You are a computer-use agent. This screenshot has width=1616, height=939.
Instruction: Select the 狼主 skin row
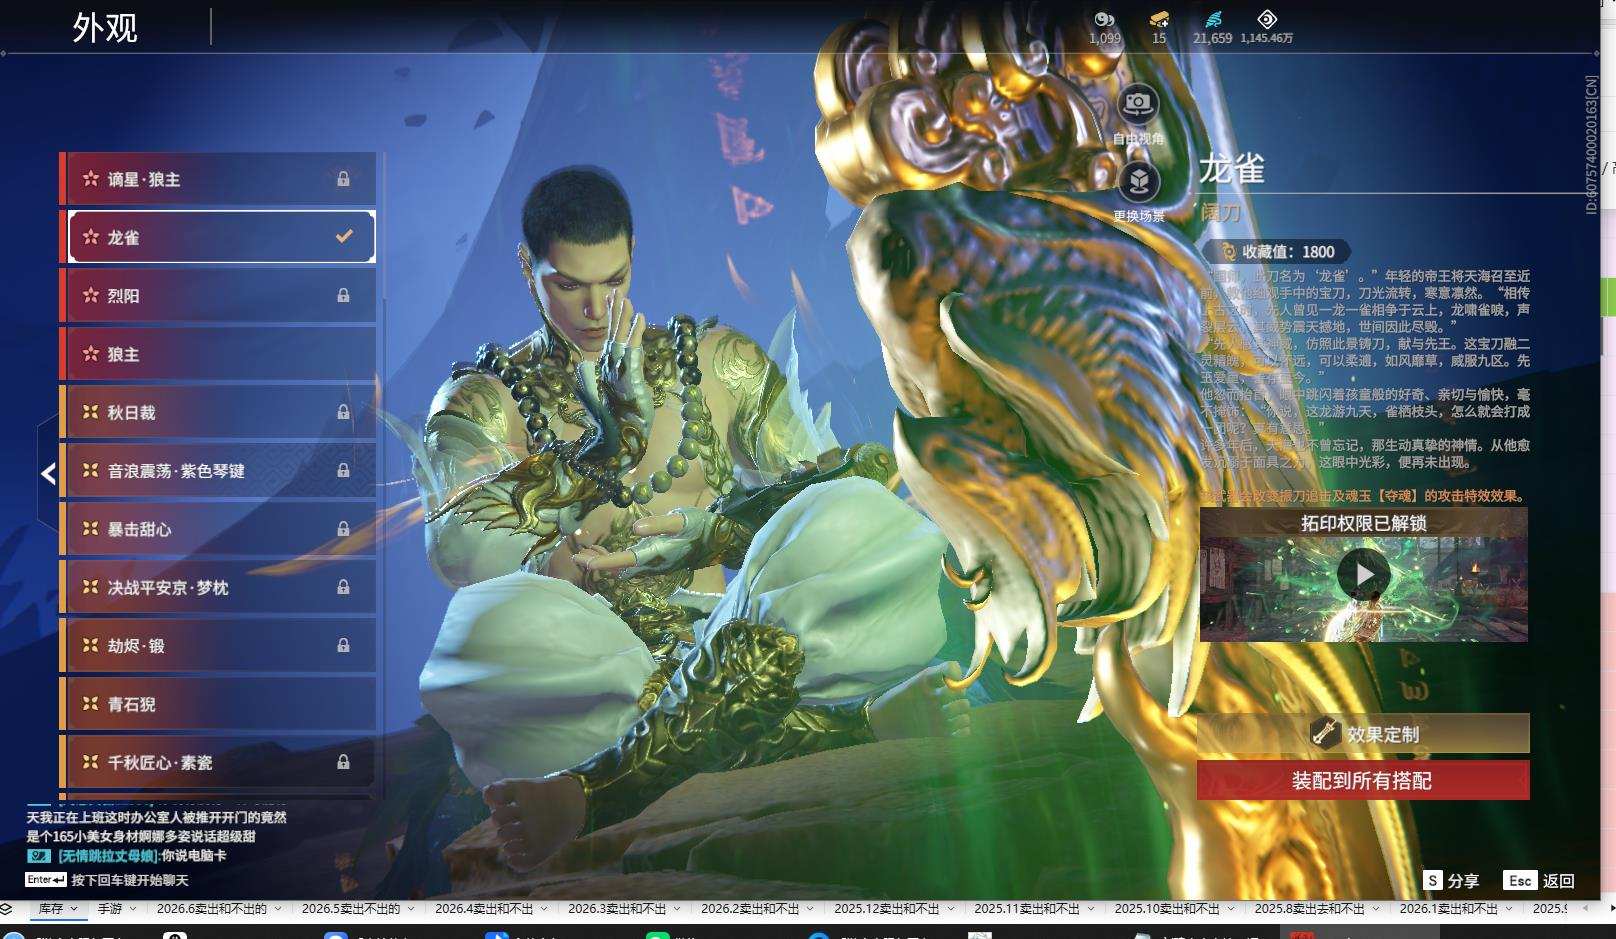pyautogui.click(x=219, y=354)
